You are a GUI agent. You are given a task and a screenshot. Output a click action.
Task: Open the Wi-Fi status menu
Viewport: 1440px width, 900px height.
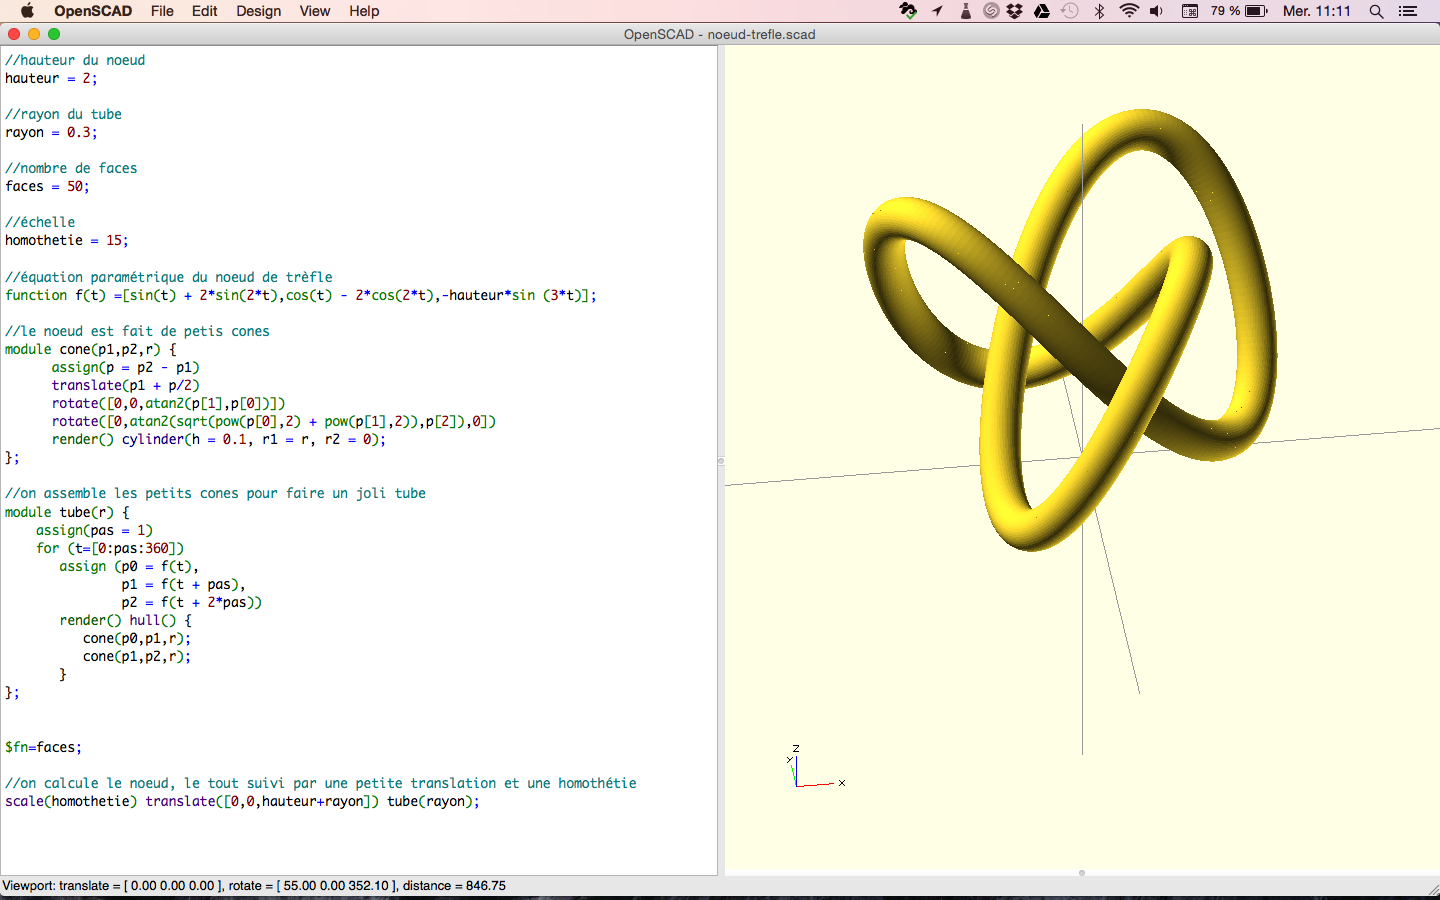[1129, 11]
